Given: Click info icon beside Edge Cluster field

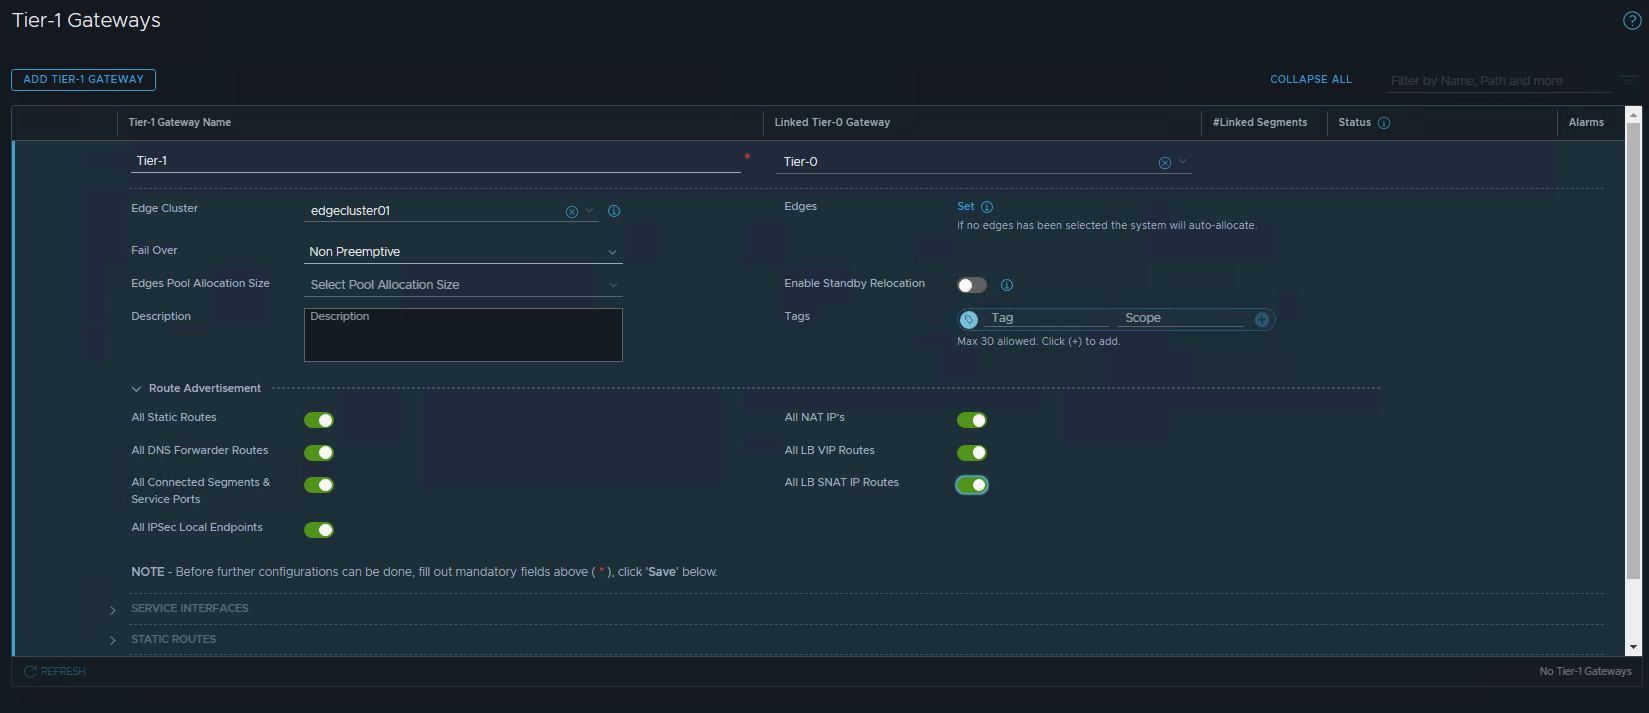Looking at the screenshot, I should 614,211.
